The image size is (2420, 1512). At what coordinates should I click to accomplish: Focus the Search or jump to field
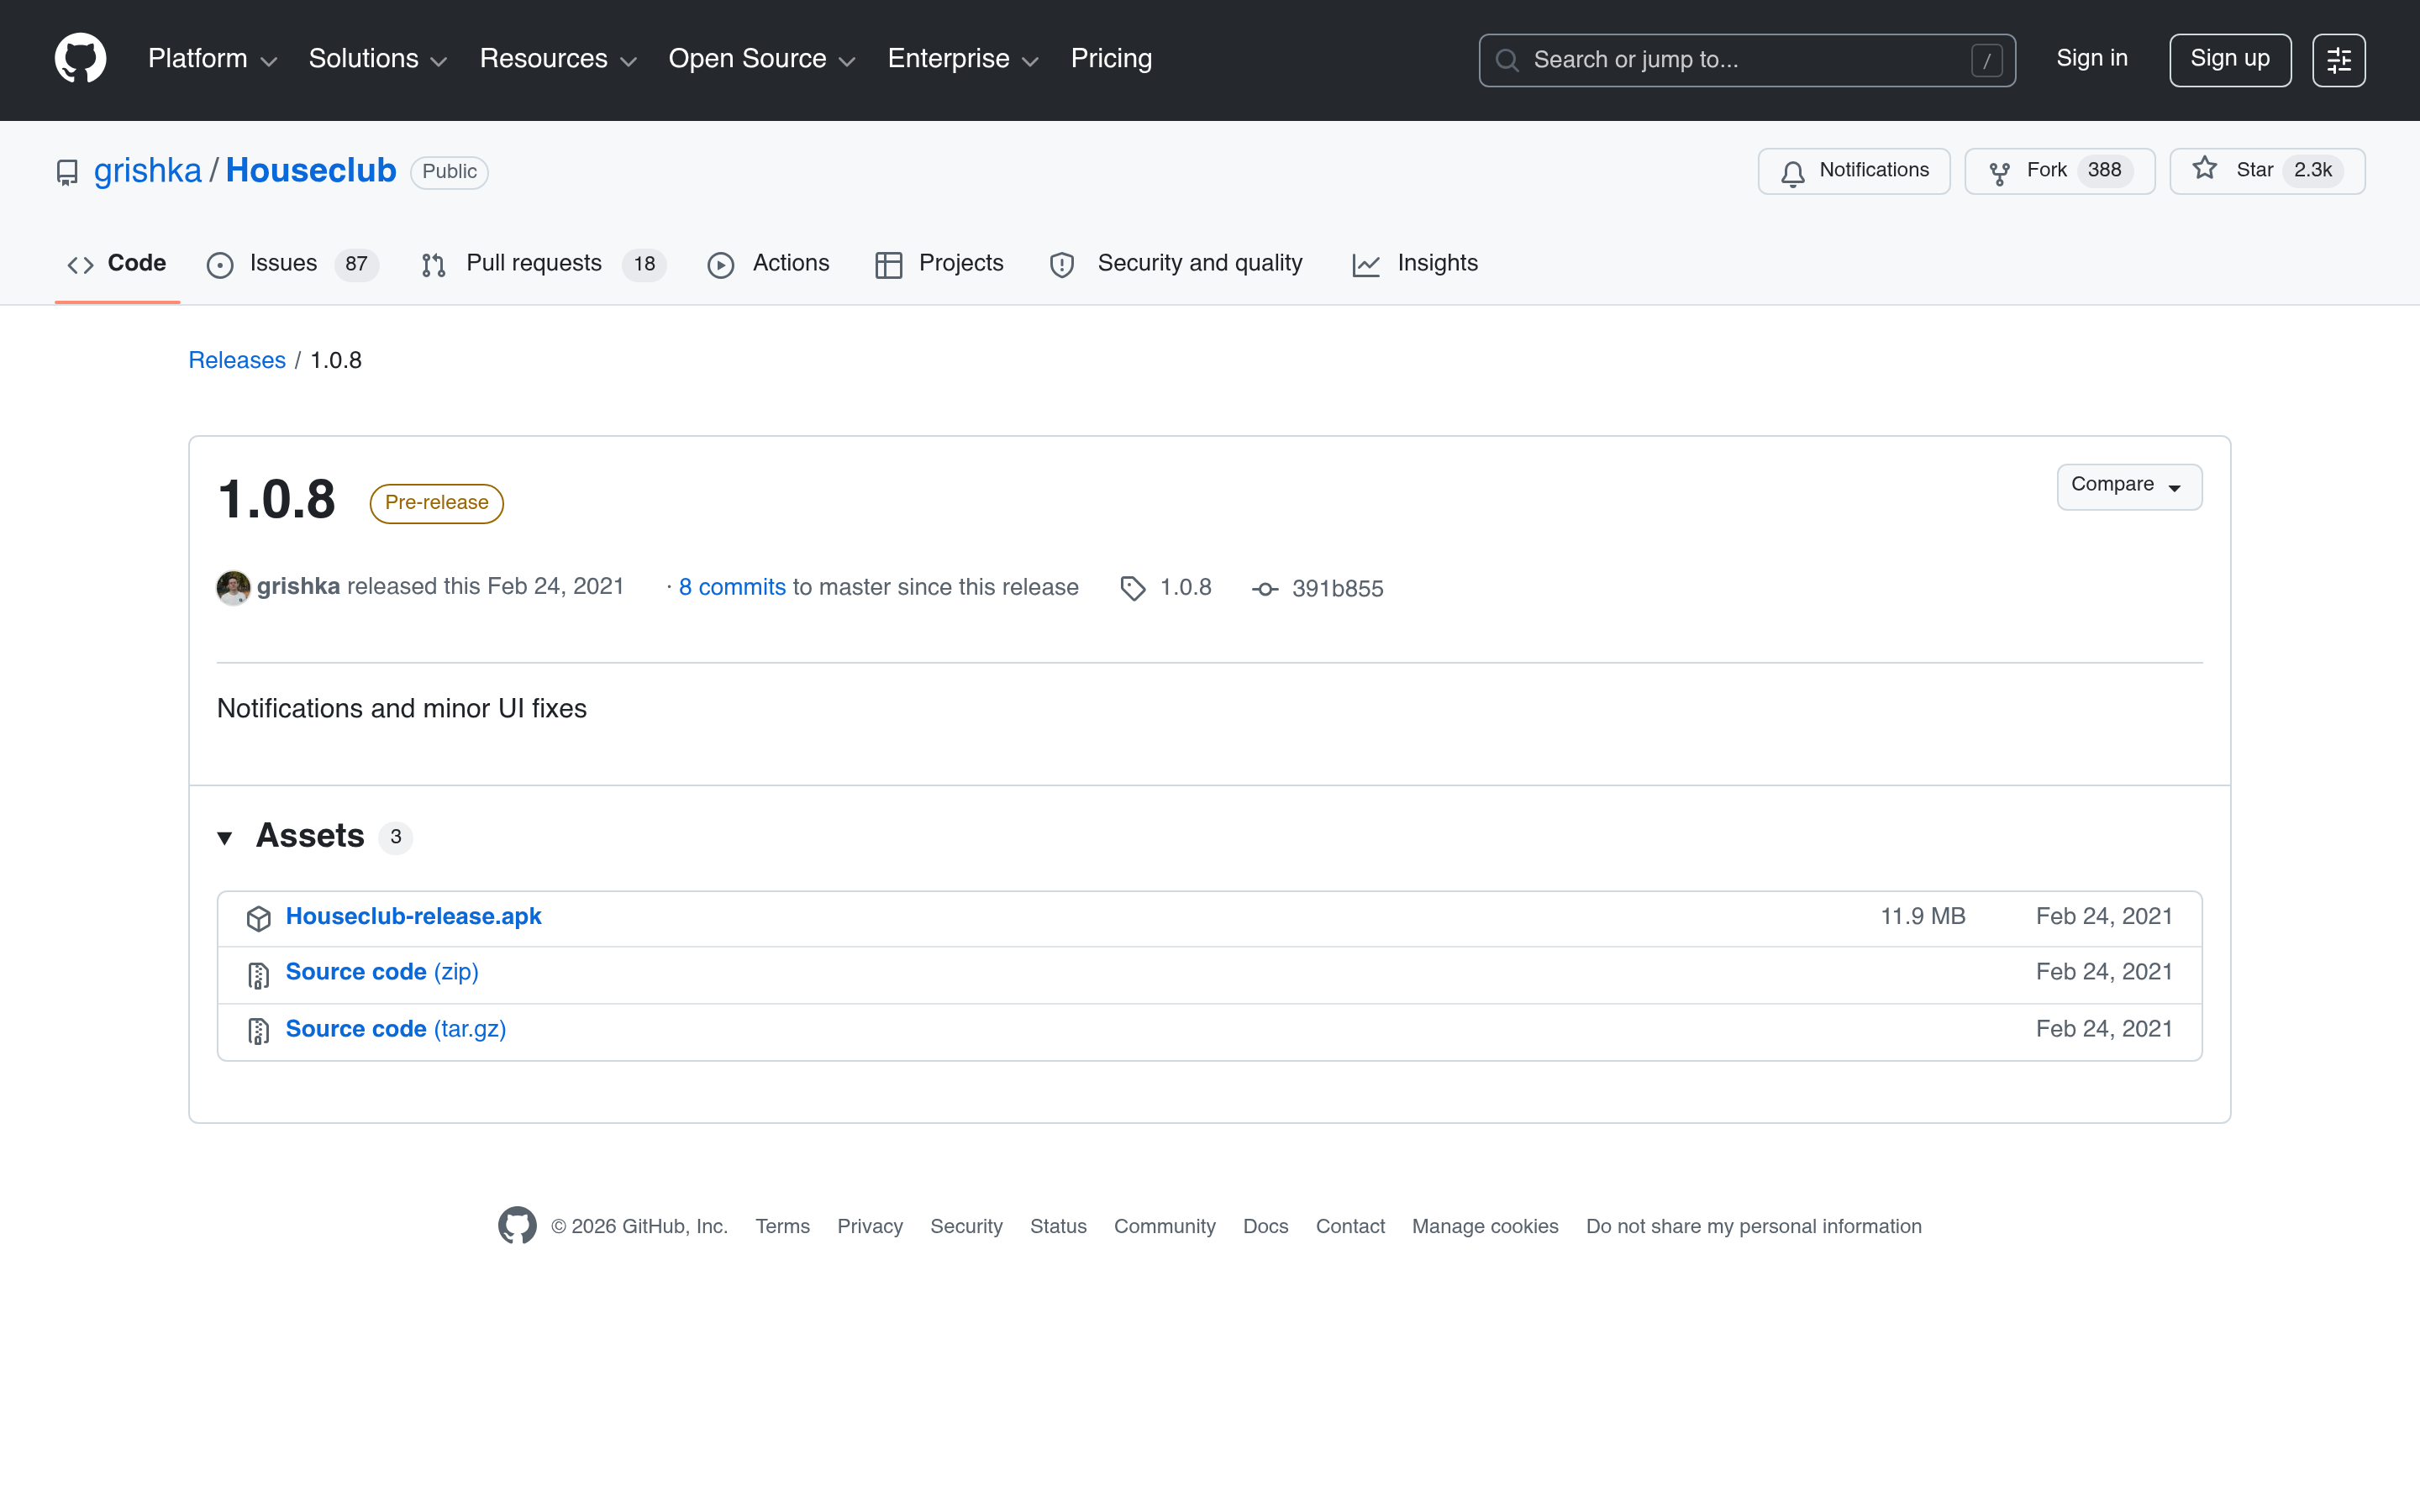(1746, 60)
